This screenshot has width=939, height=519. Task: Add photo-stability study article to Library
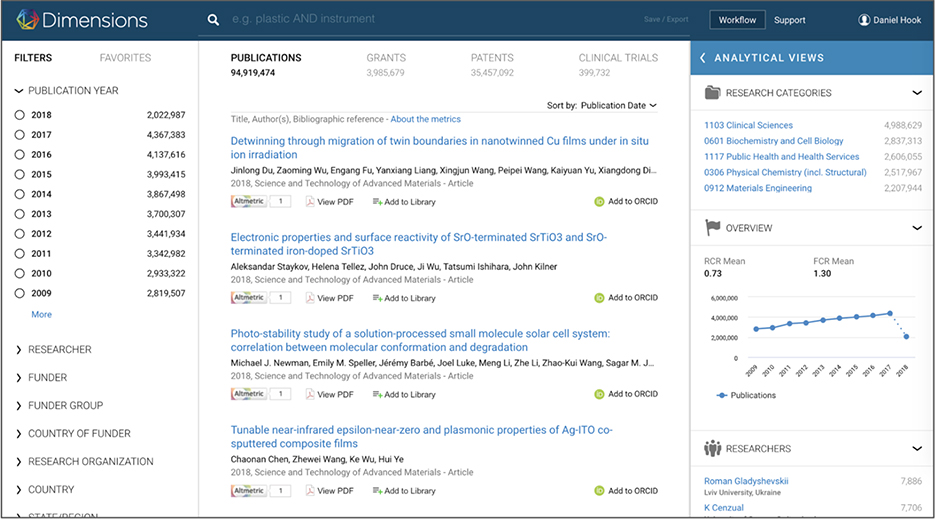click(x=404, y=395)
